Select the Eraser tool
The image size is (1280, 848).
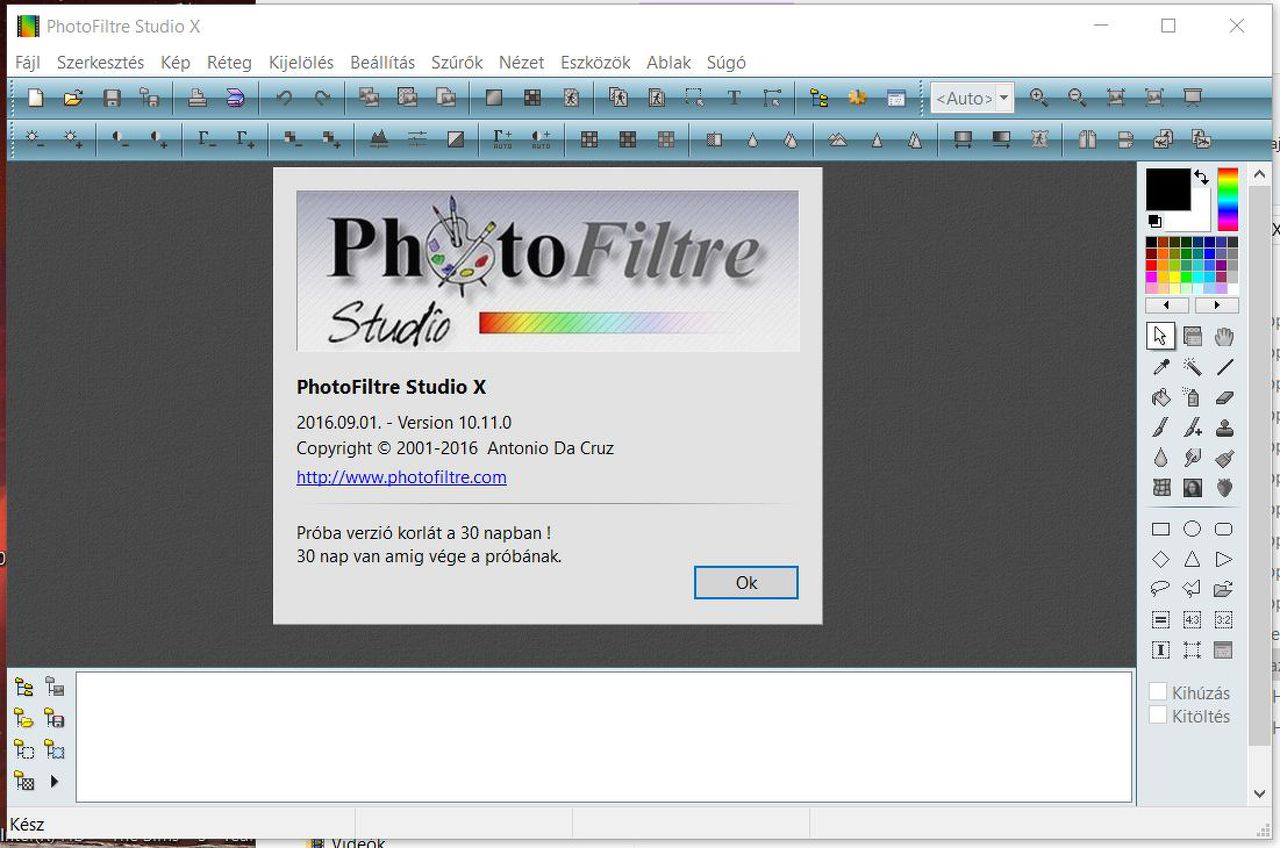click(x=1223, y=398)
